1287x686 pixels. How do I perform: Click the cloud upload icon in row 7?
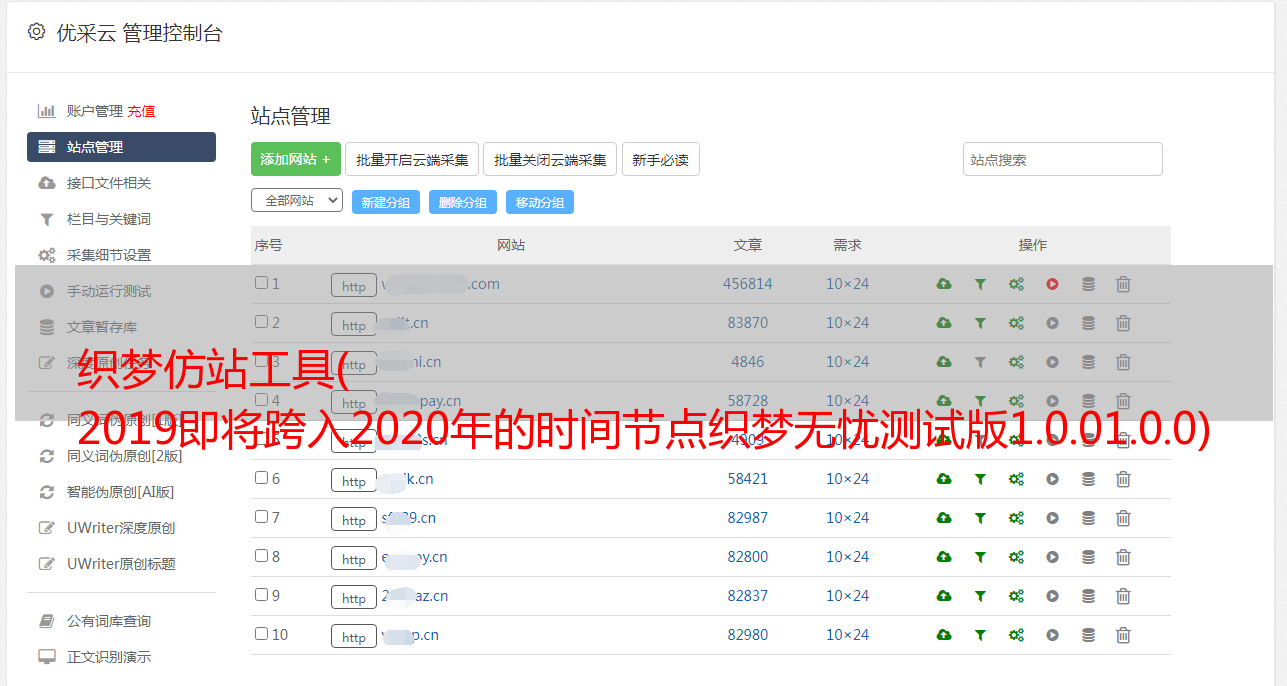[944, 518]
